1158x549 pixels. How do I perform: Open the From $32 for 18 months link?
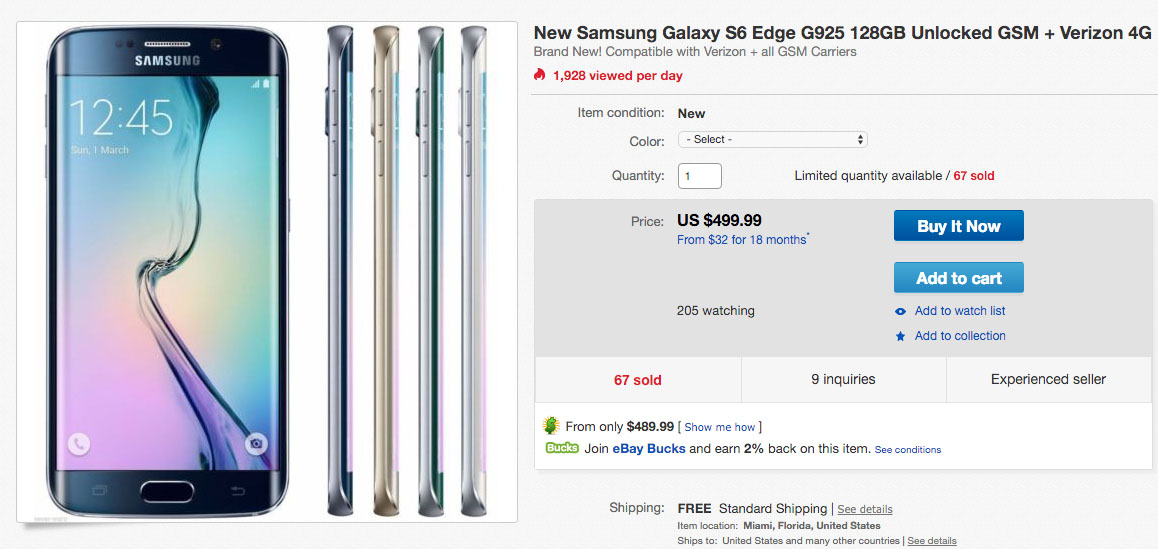coord(743,240)
